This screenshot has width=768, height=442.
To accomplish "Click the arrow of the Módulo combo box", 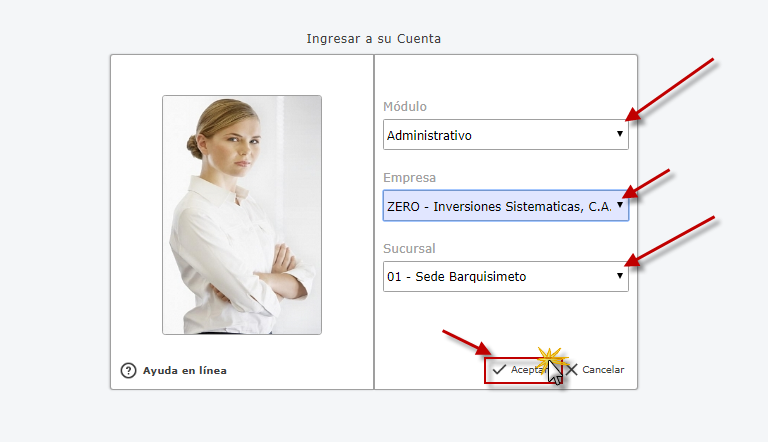I will 620,134.
